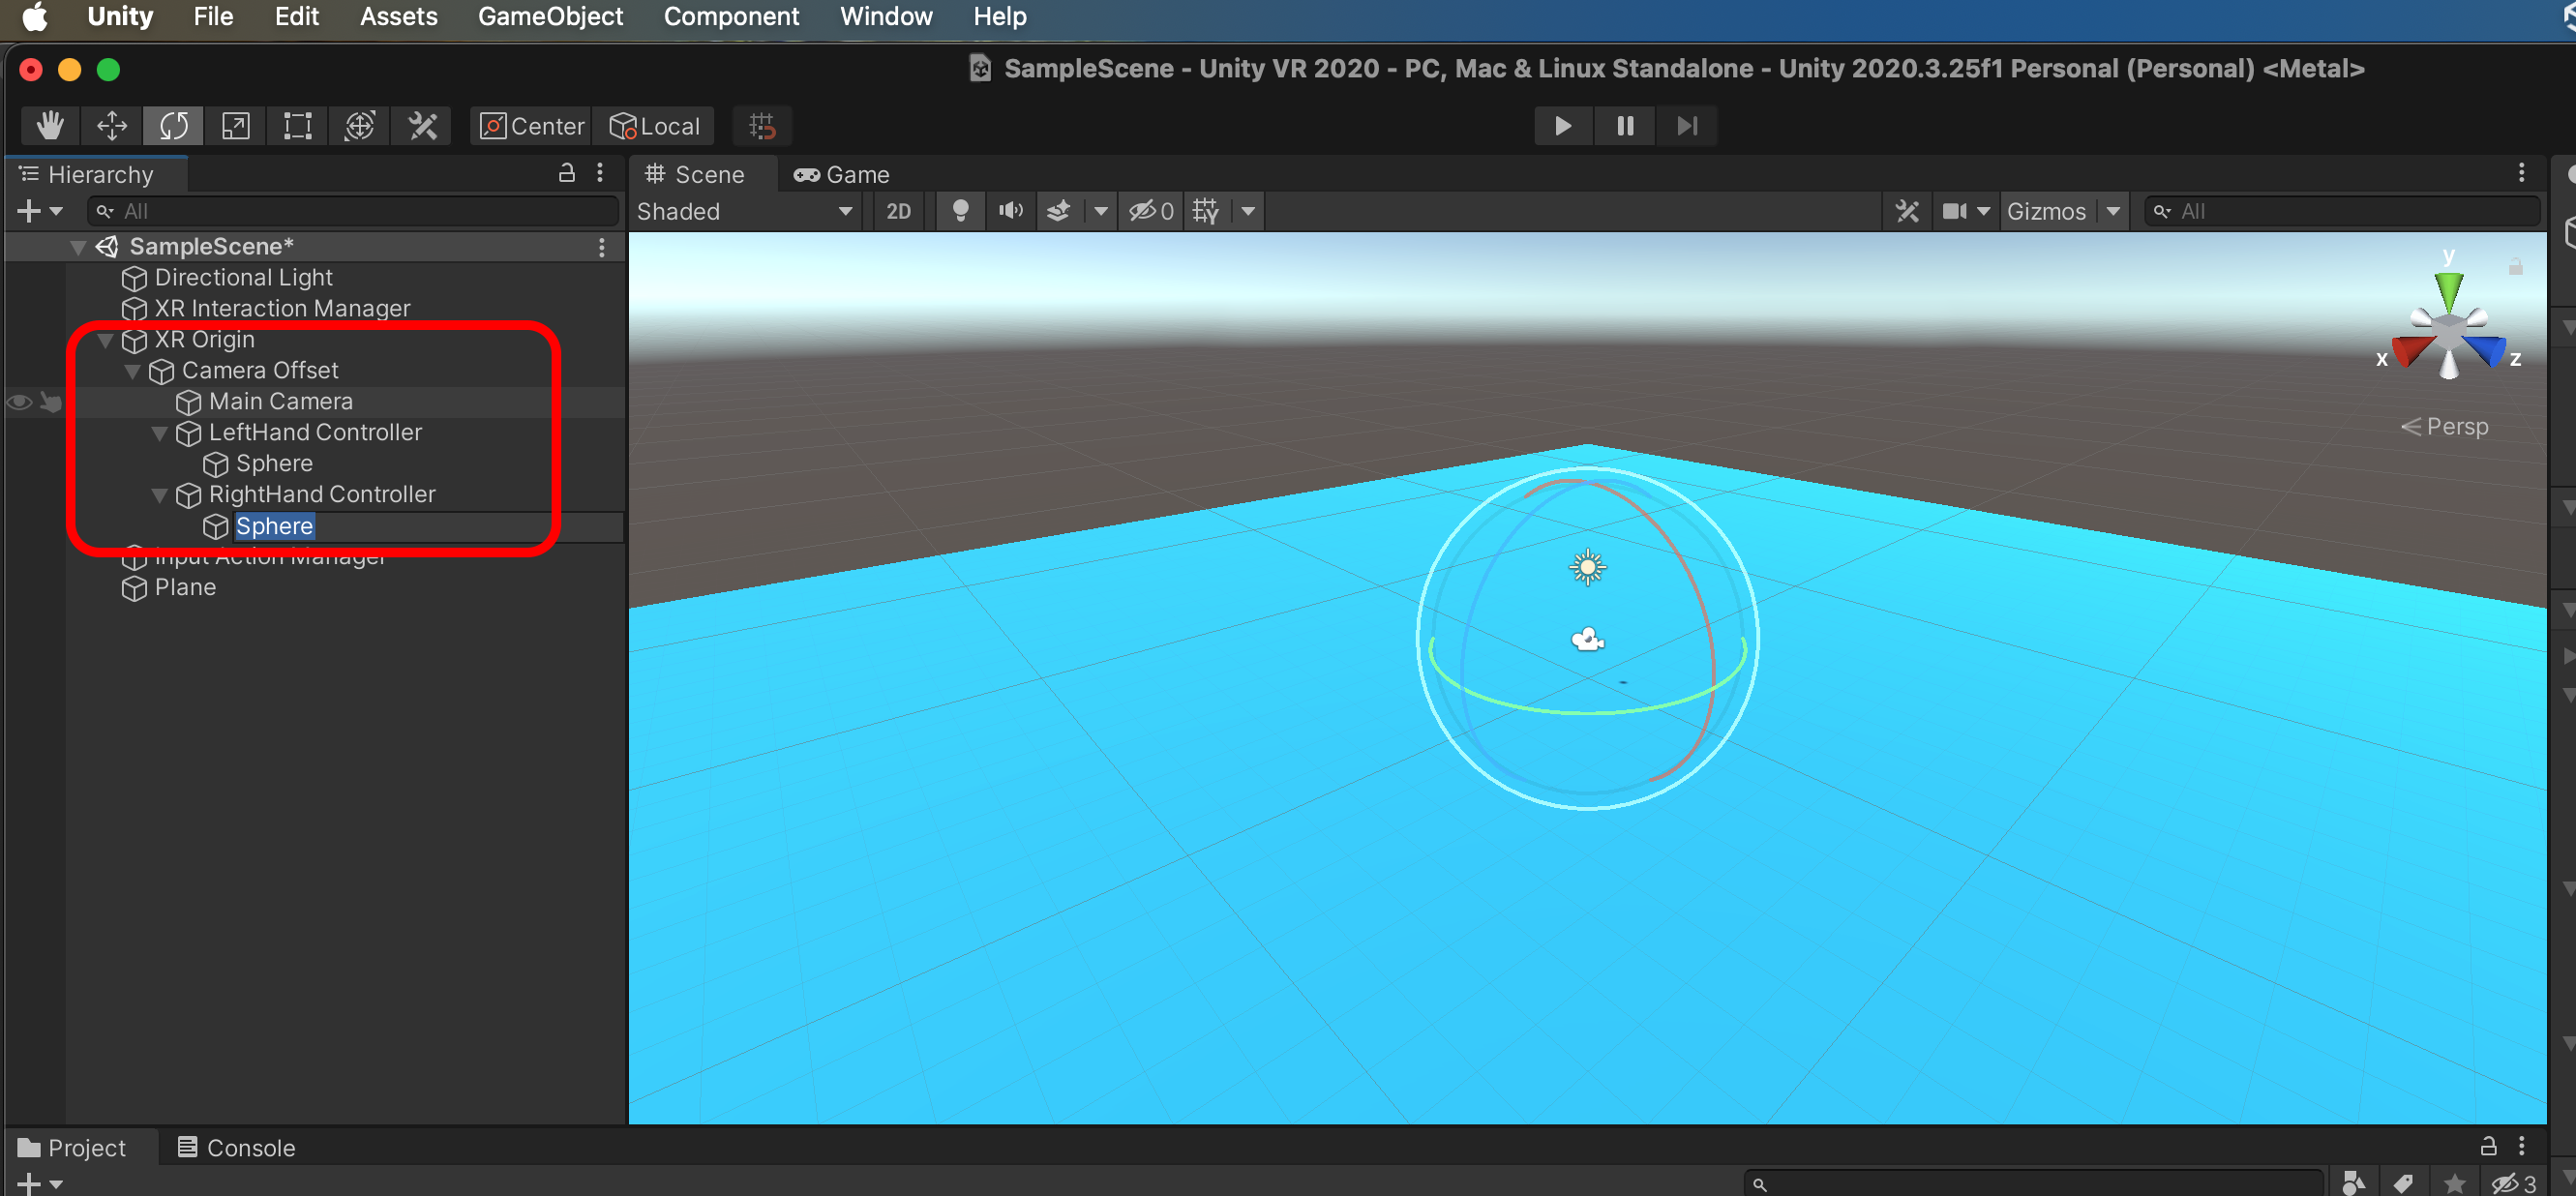The height and width of the screenshot is (1196, 2576).
Task: Switch to the Game tab
Action: [842, 174]
